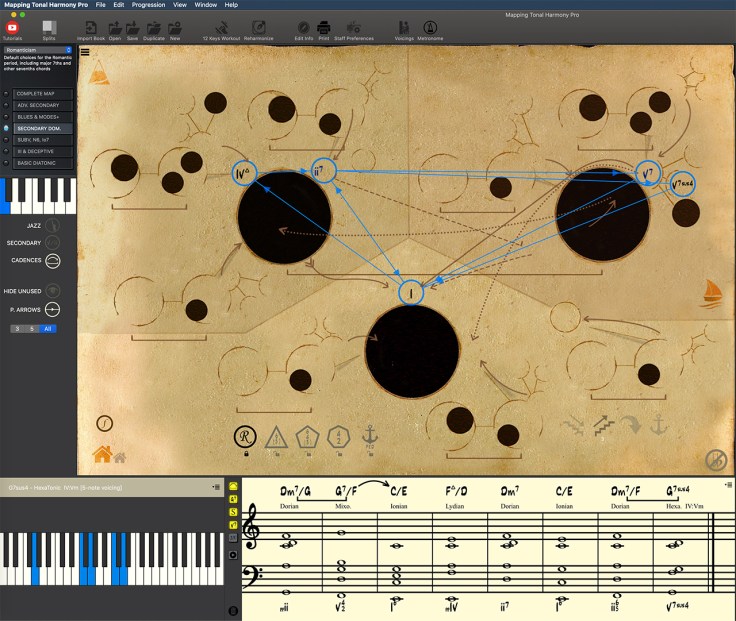Open the View menu
Screen dimensions: 736x621
pyautogui.click(x=179, y=5)
